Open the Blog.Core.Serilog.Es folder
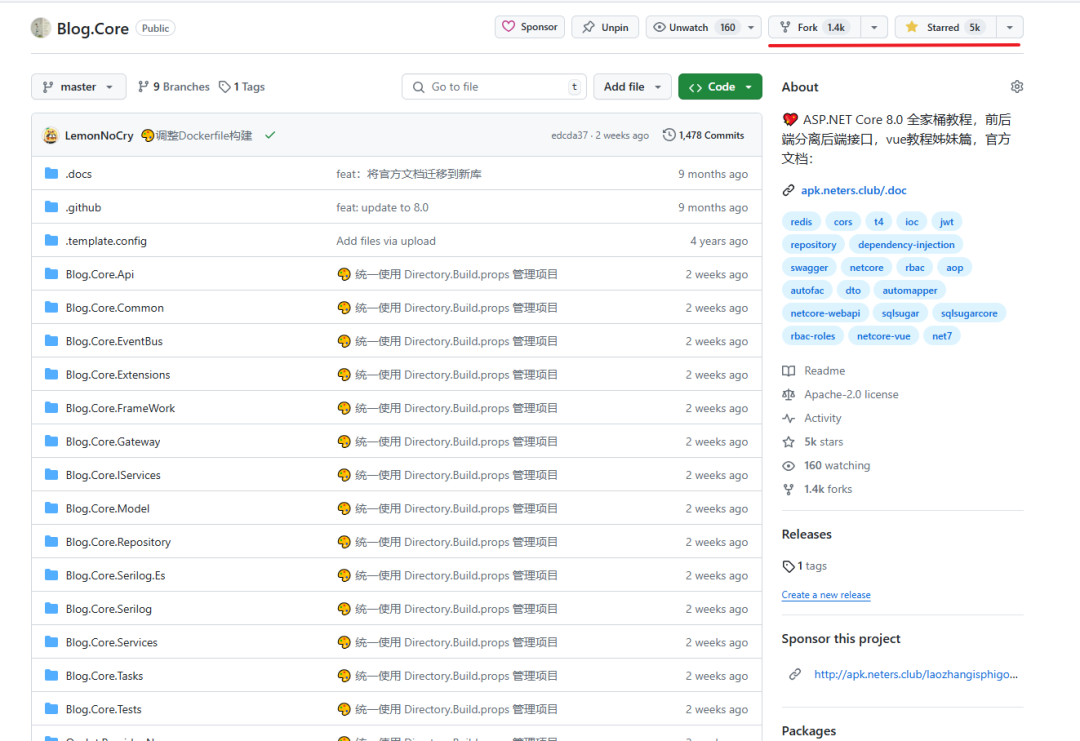Screen dimensions: 1080x741 pyautogui.click(x=115, y=575)
